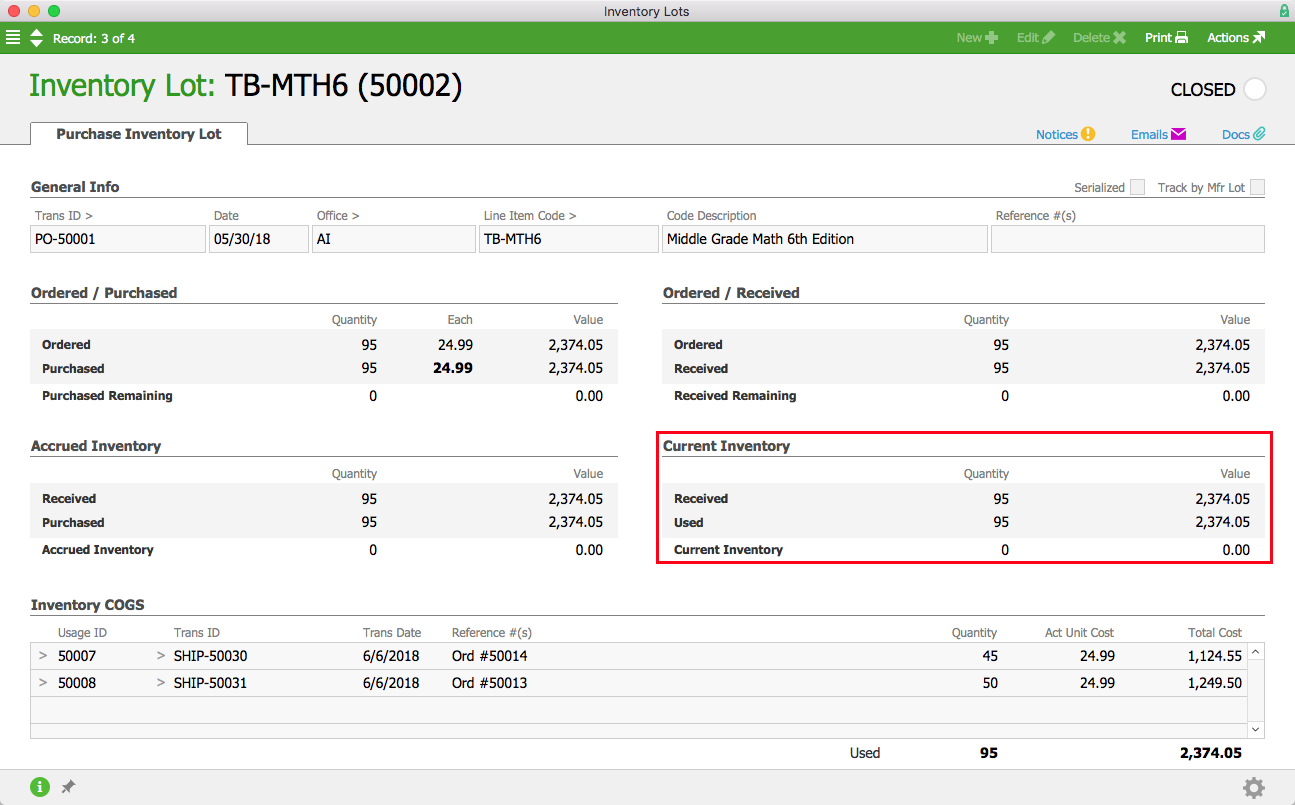Open the settings gear icon
Image resolution: width=1295 pixels, height=805 pixels.
point(1253,788)
